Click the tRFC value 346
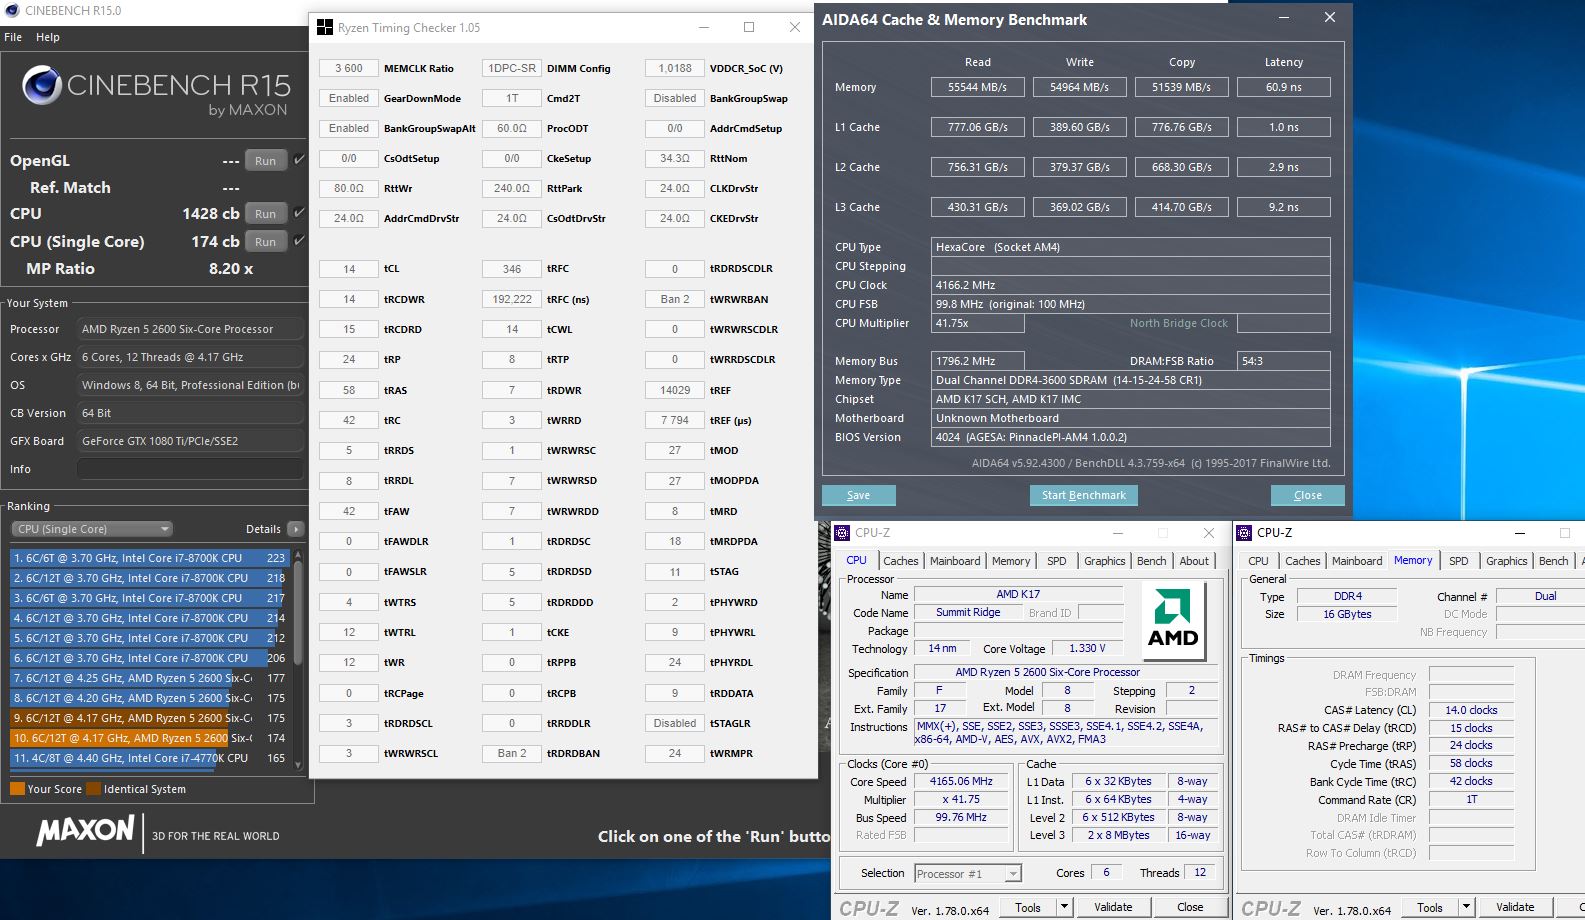This screenshot has height=920, width=1585. click(x=512, y=268)
